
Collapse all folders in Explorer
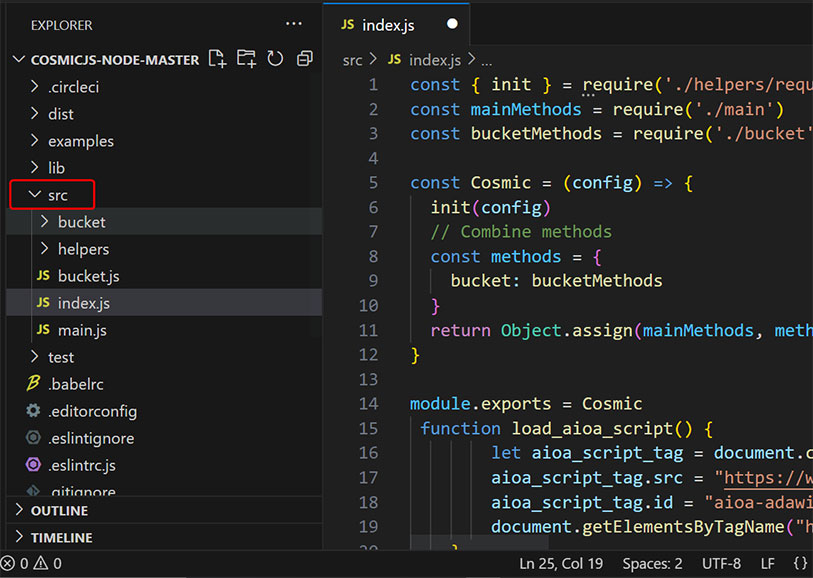pyautogui.click(x=305, y=59)
